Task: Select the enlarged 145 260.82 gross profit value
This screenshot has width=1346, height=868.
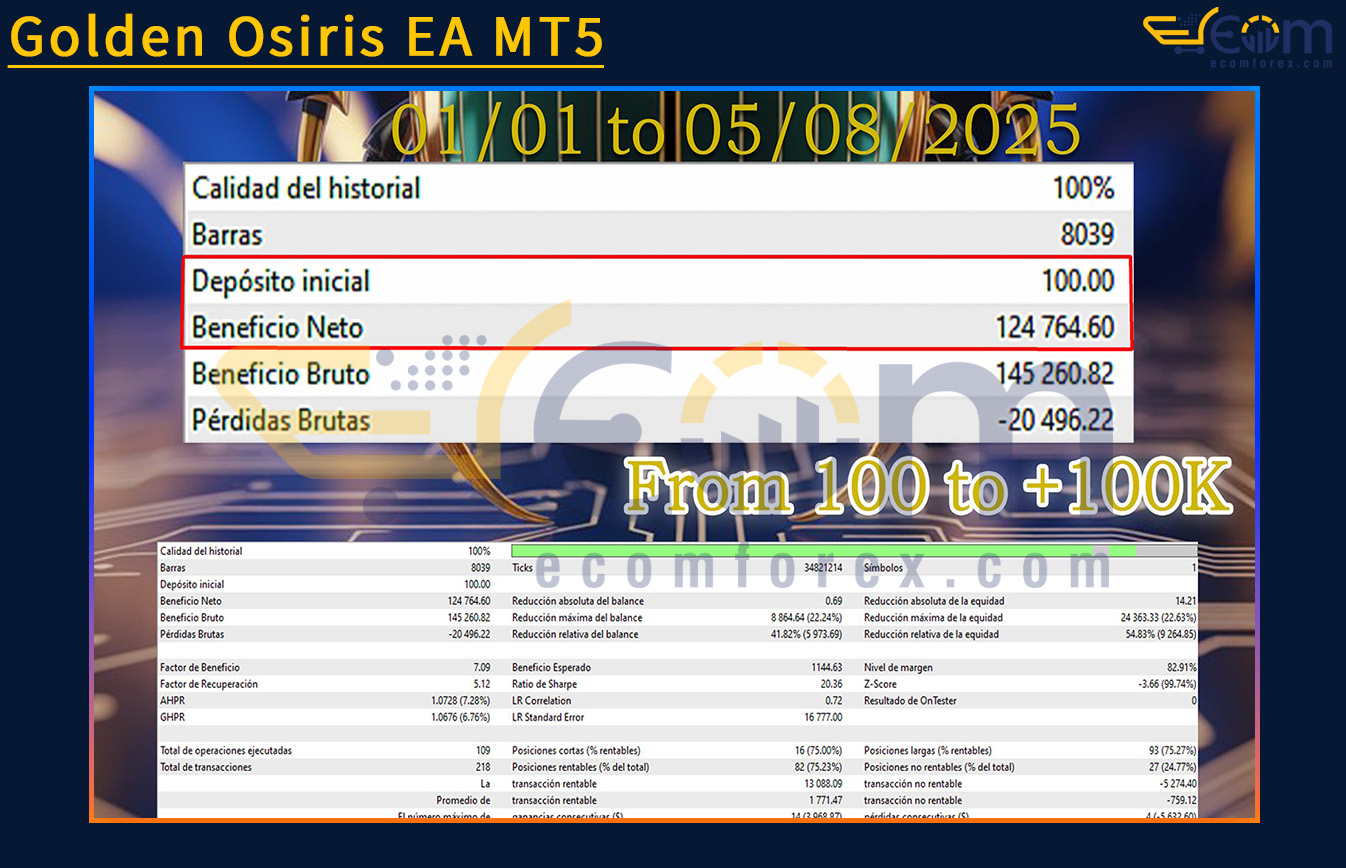Action: point(1054,374)
